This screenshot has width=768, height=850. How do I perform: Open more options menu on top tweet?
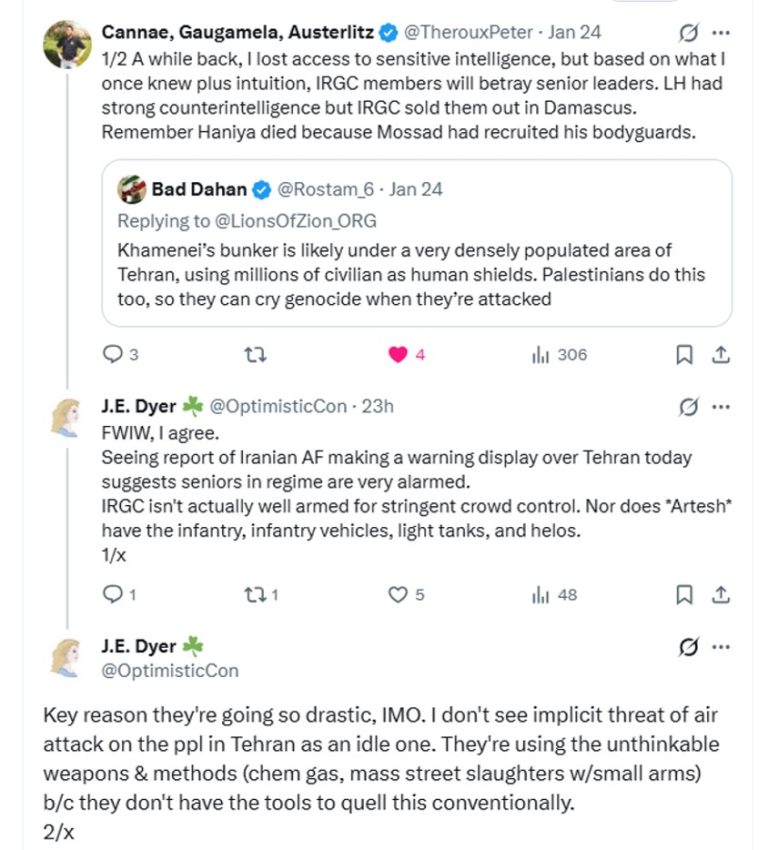click(x=721, y=31)
